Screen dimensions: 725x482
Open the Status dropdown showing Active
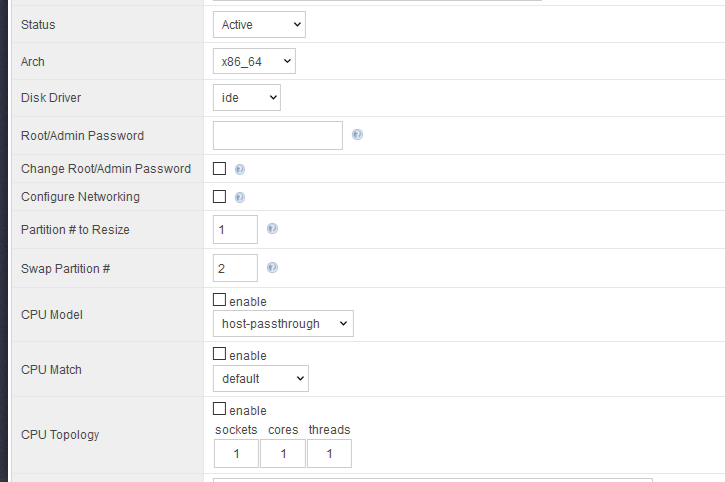(259, 25)
